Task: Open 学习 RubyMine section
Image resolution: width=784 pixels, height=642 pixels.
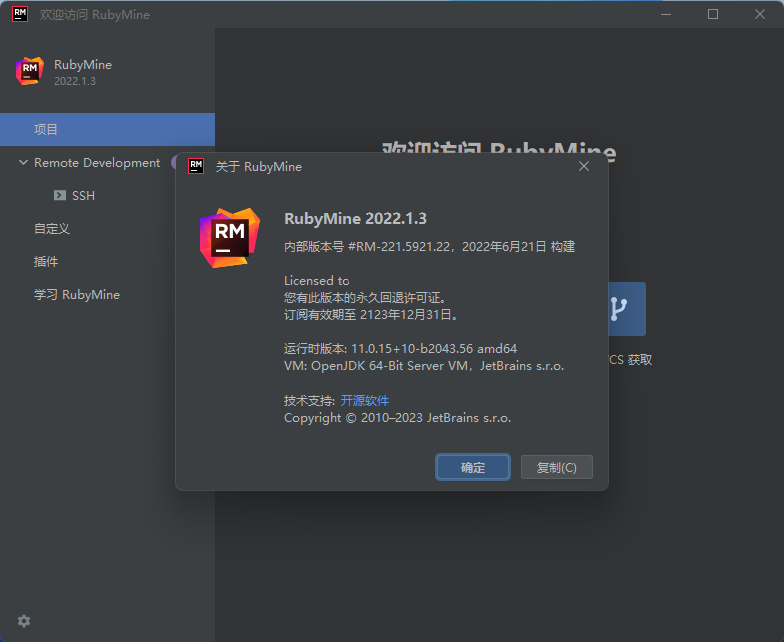Action: pos(77,294)
